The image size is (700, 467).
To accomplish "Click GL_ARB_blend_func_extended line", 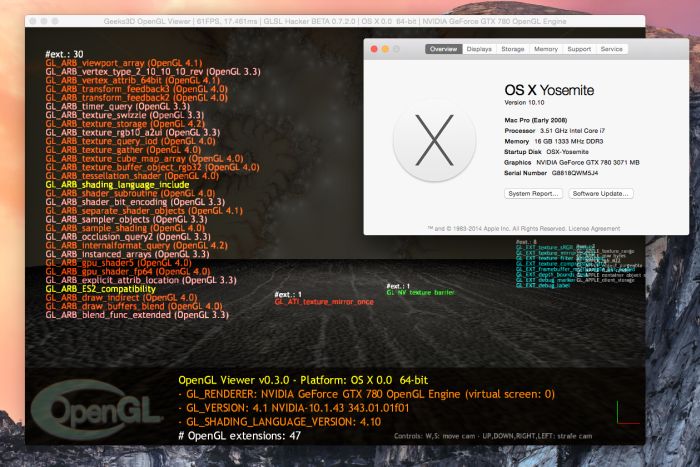I will (x=137, y=315).
